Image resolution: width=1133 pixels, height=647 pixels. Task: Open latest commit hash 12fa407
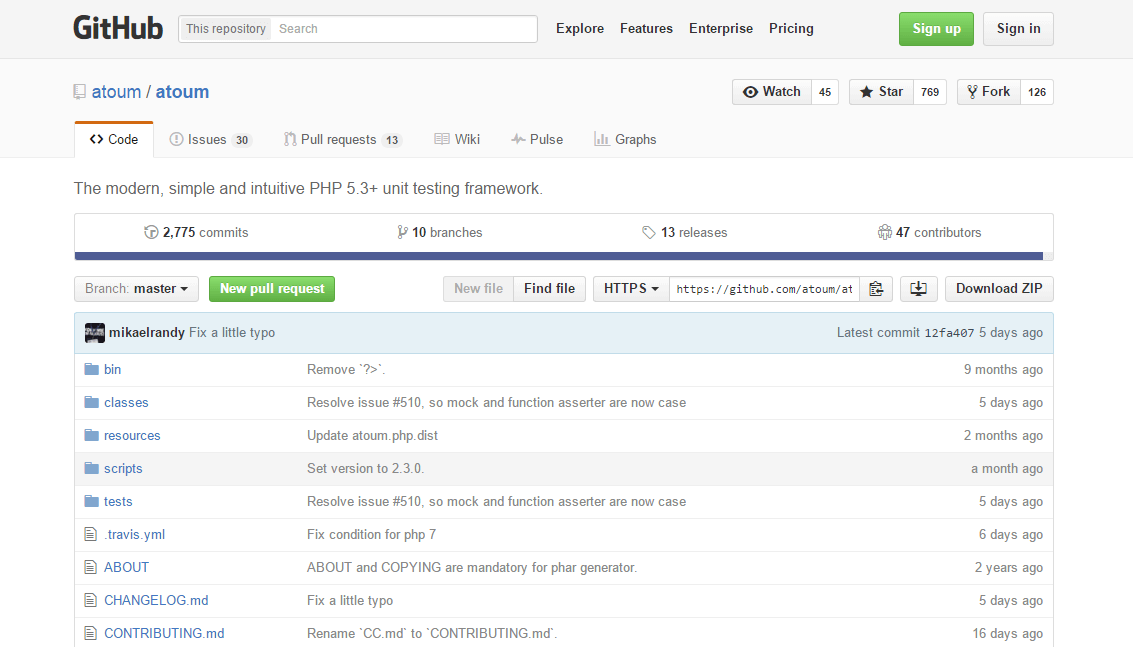pyautogui.click(x=949, y=333)
